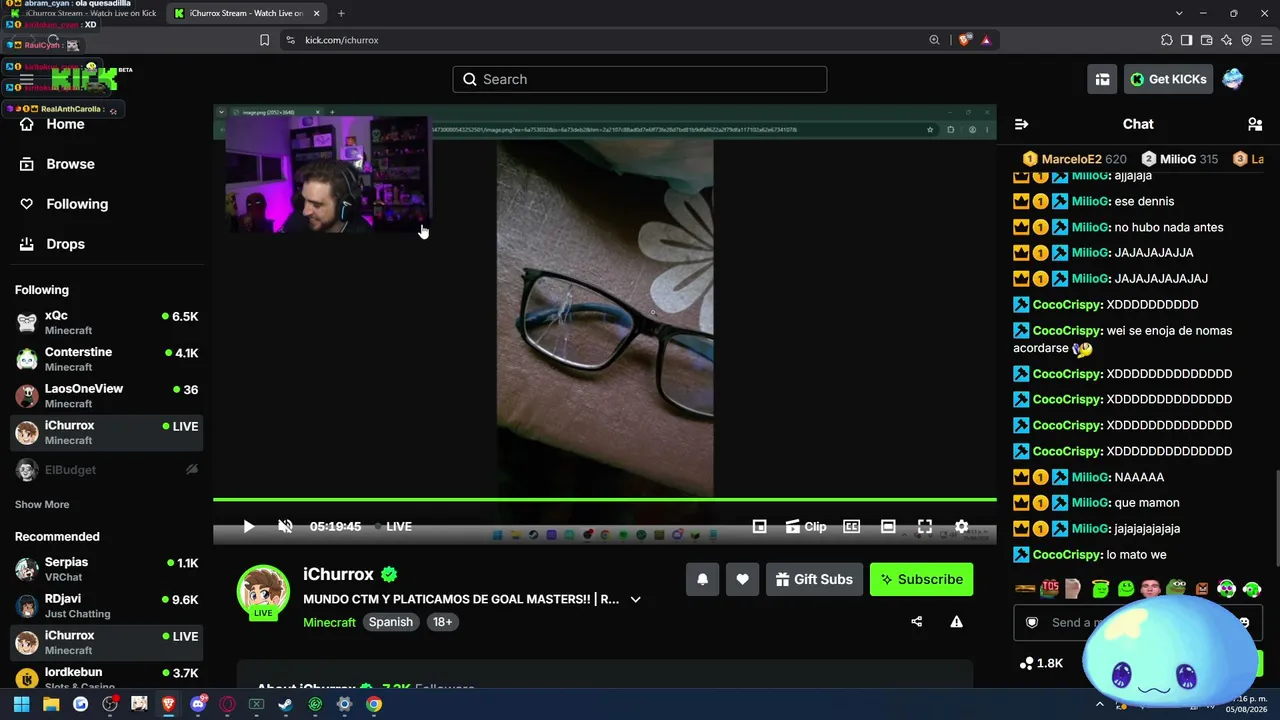Viewport: 1280px width, 720px height.
Task: Open RDjavi recommended channel
Action: point(107,606)
